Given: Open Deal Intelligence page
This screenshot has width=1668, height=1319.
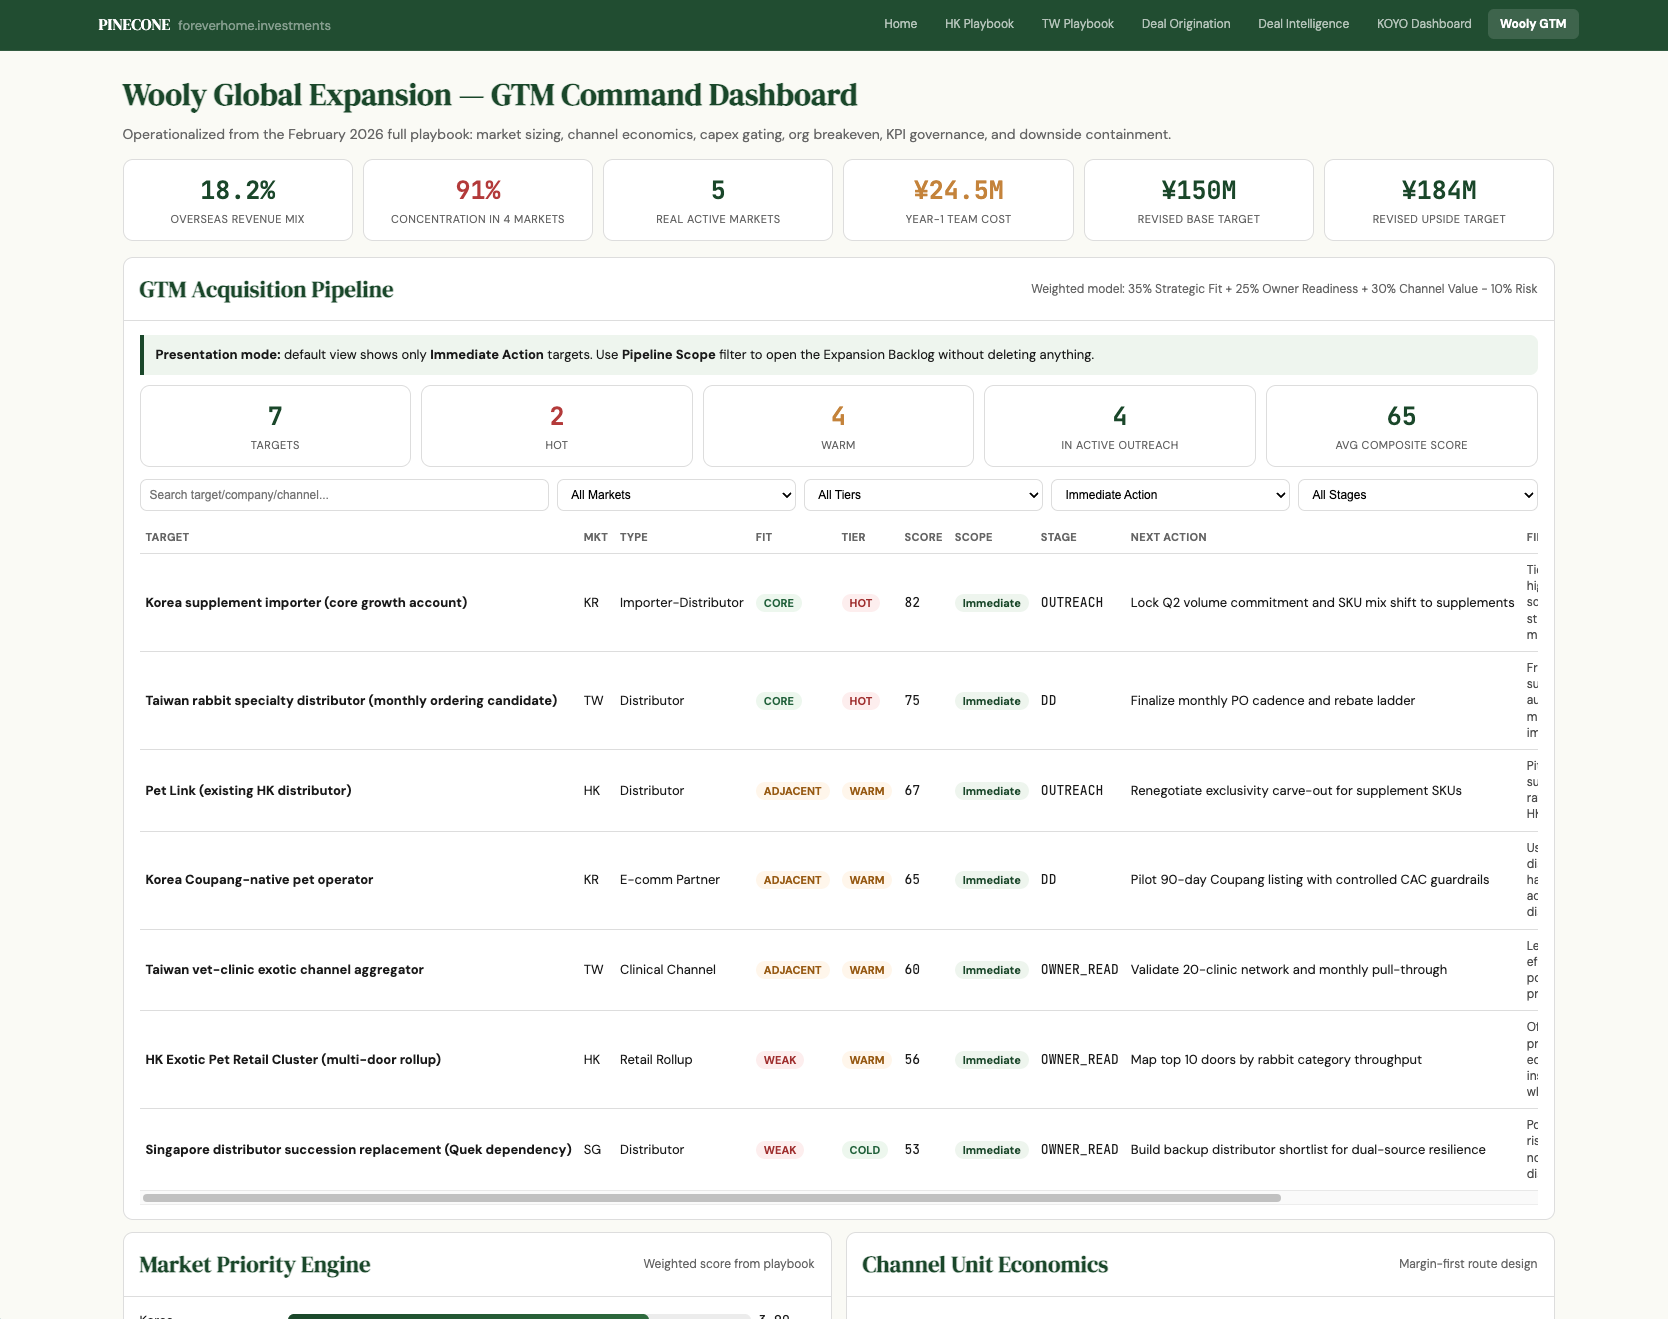Looking at the screenshot, I should coord(1303,24).
